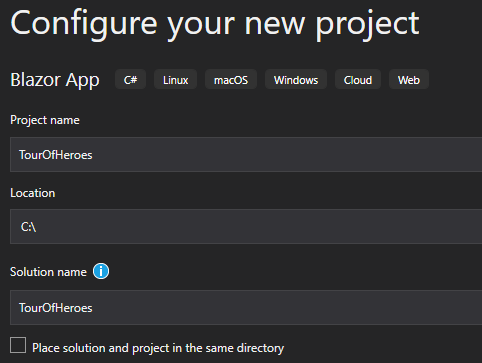Click the Windows platform tag
482x363 pixels.
coord(296,80)
